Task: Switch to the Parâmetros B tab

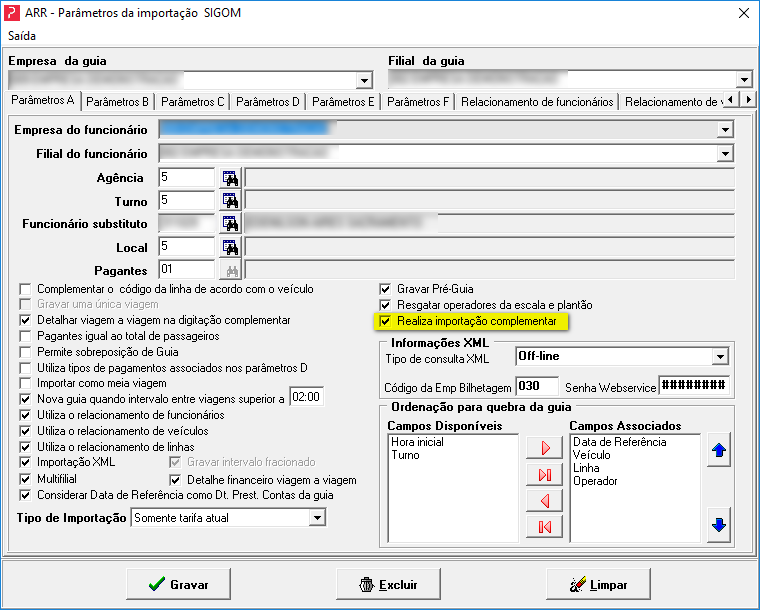Action: [x=117, y=102]
